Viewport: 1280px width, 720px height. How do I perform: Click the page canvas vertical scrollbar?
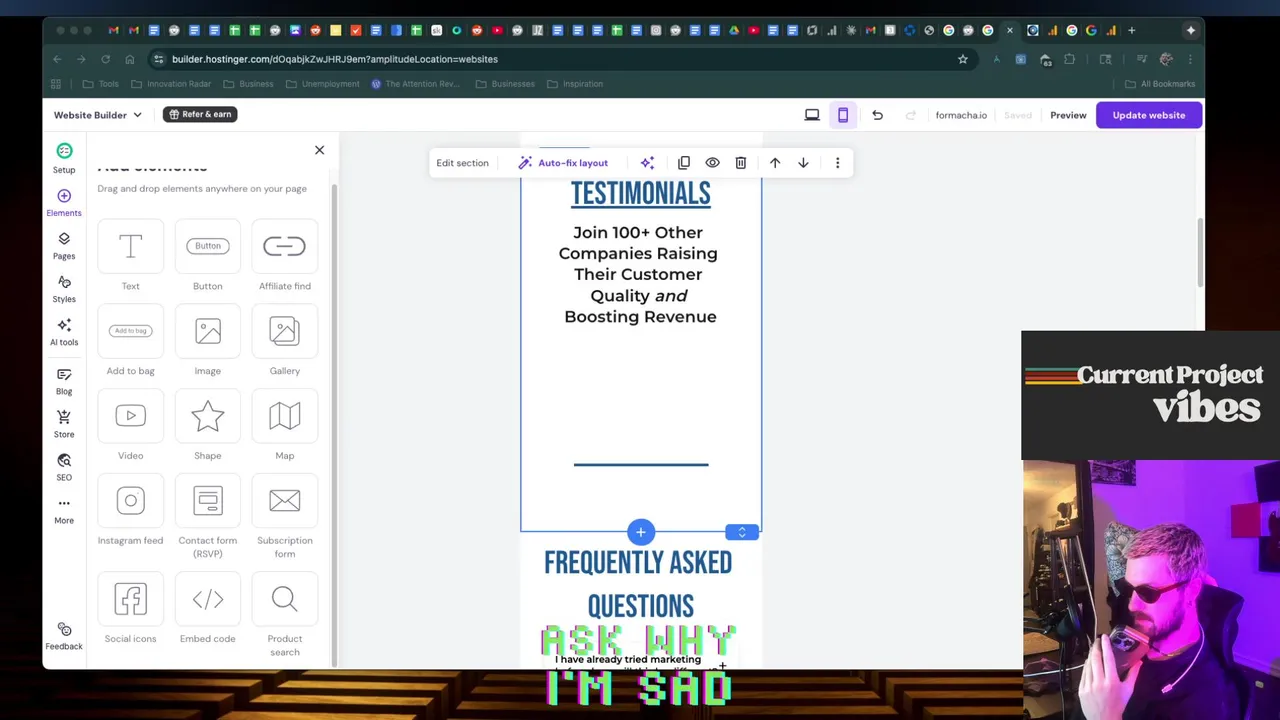[1200, 253]
